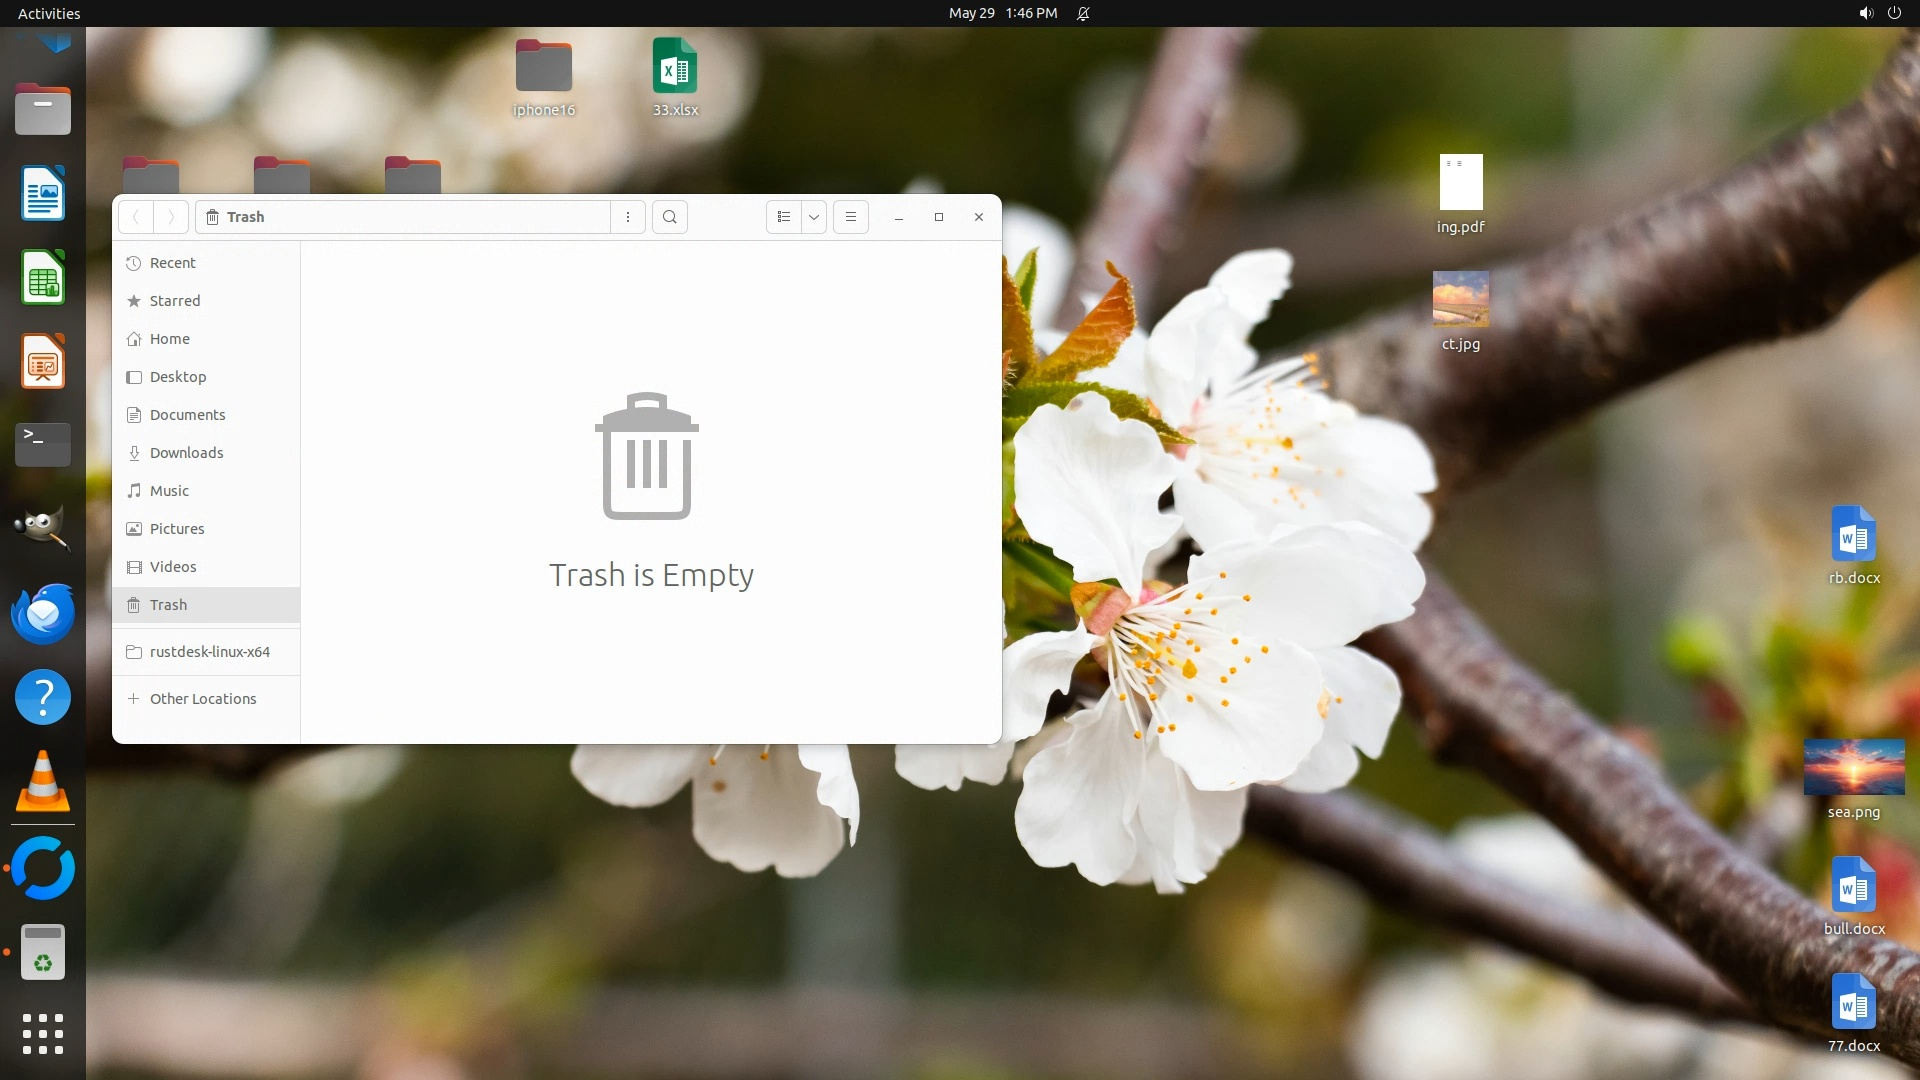1920x1080 pixels.
Task: Open Other Locations
Action: tap(202, 699)
